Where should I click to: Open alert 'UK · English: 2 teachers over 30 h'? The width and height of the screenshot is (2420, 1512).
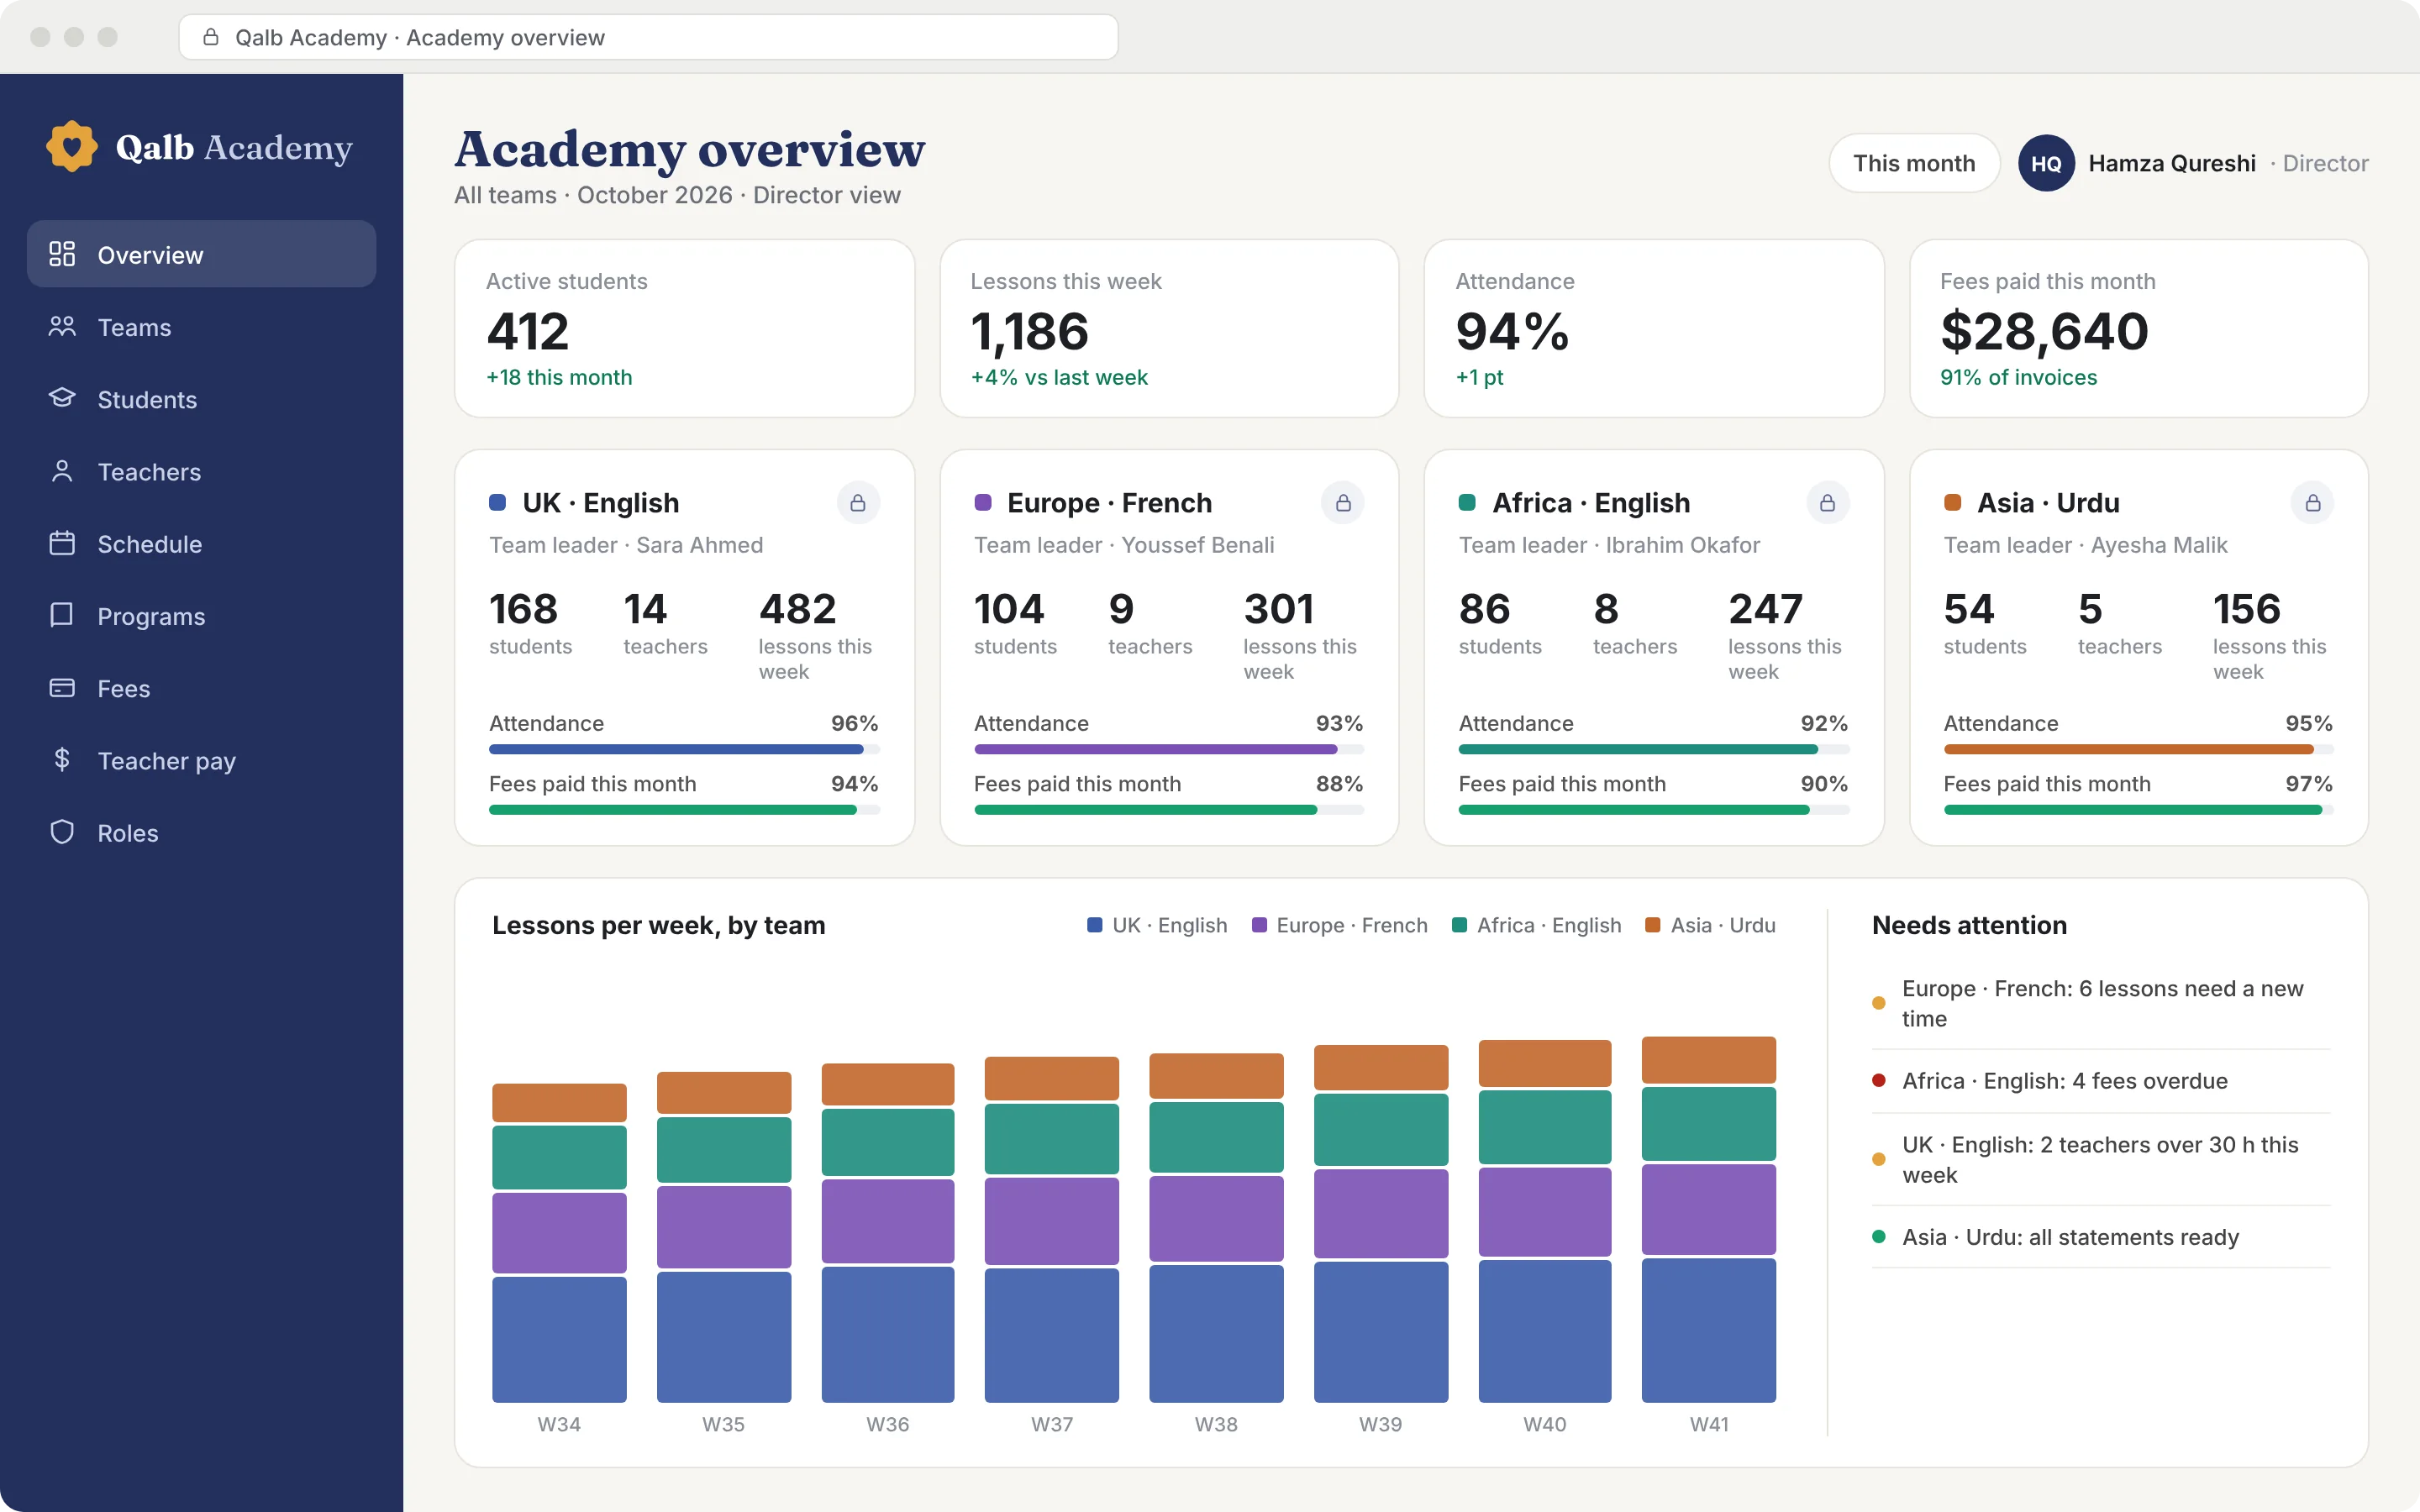[2101, 1159]
